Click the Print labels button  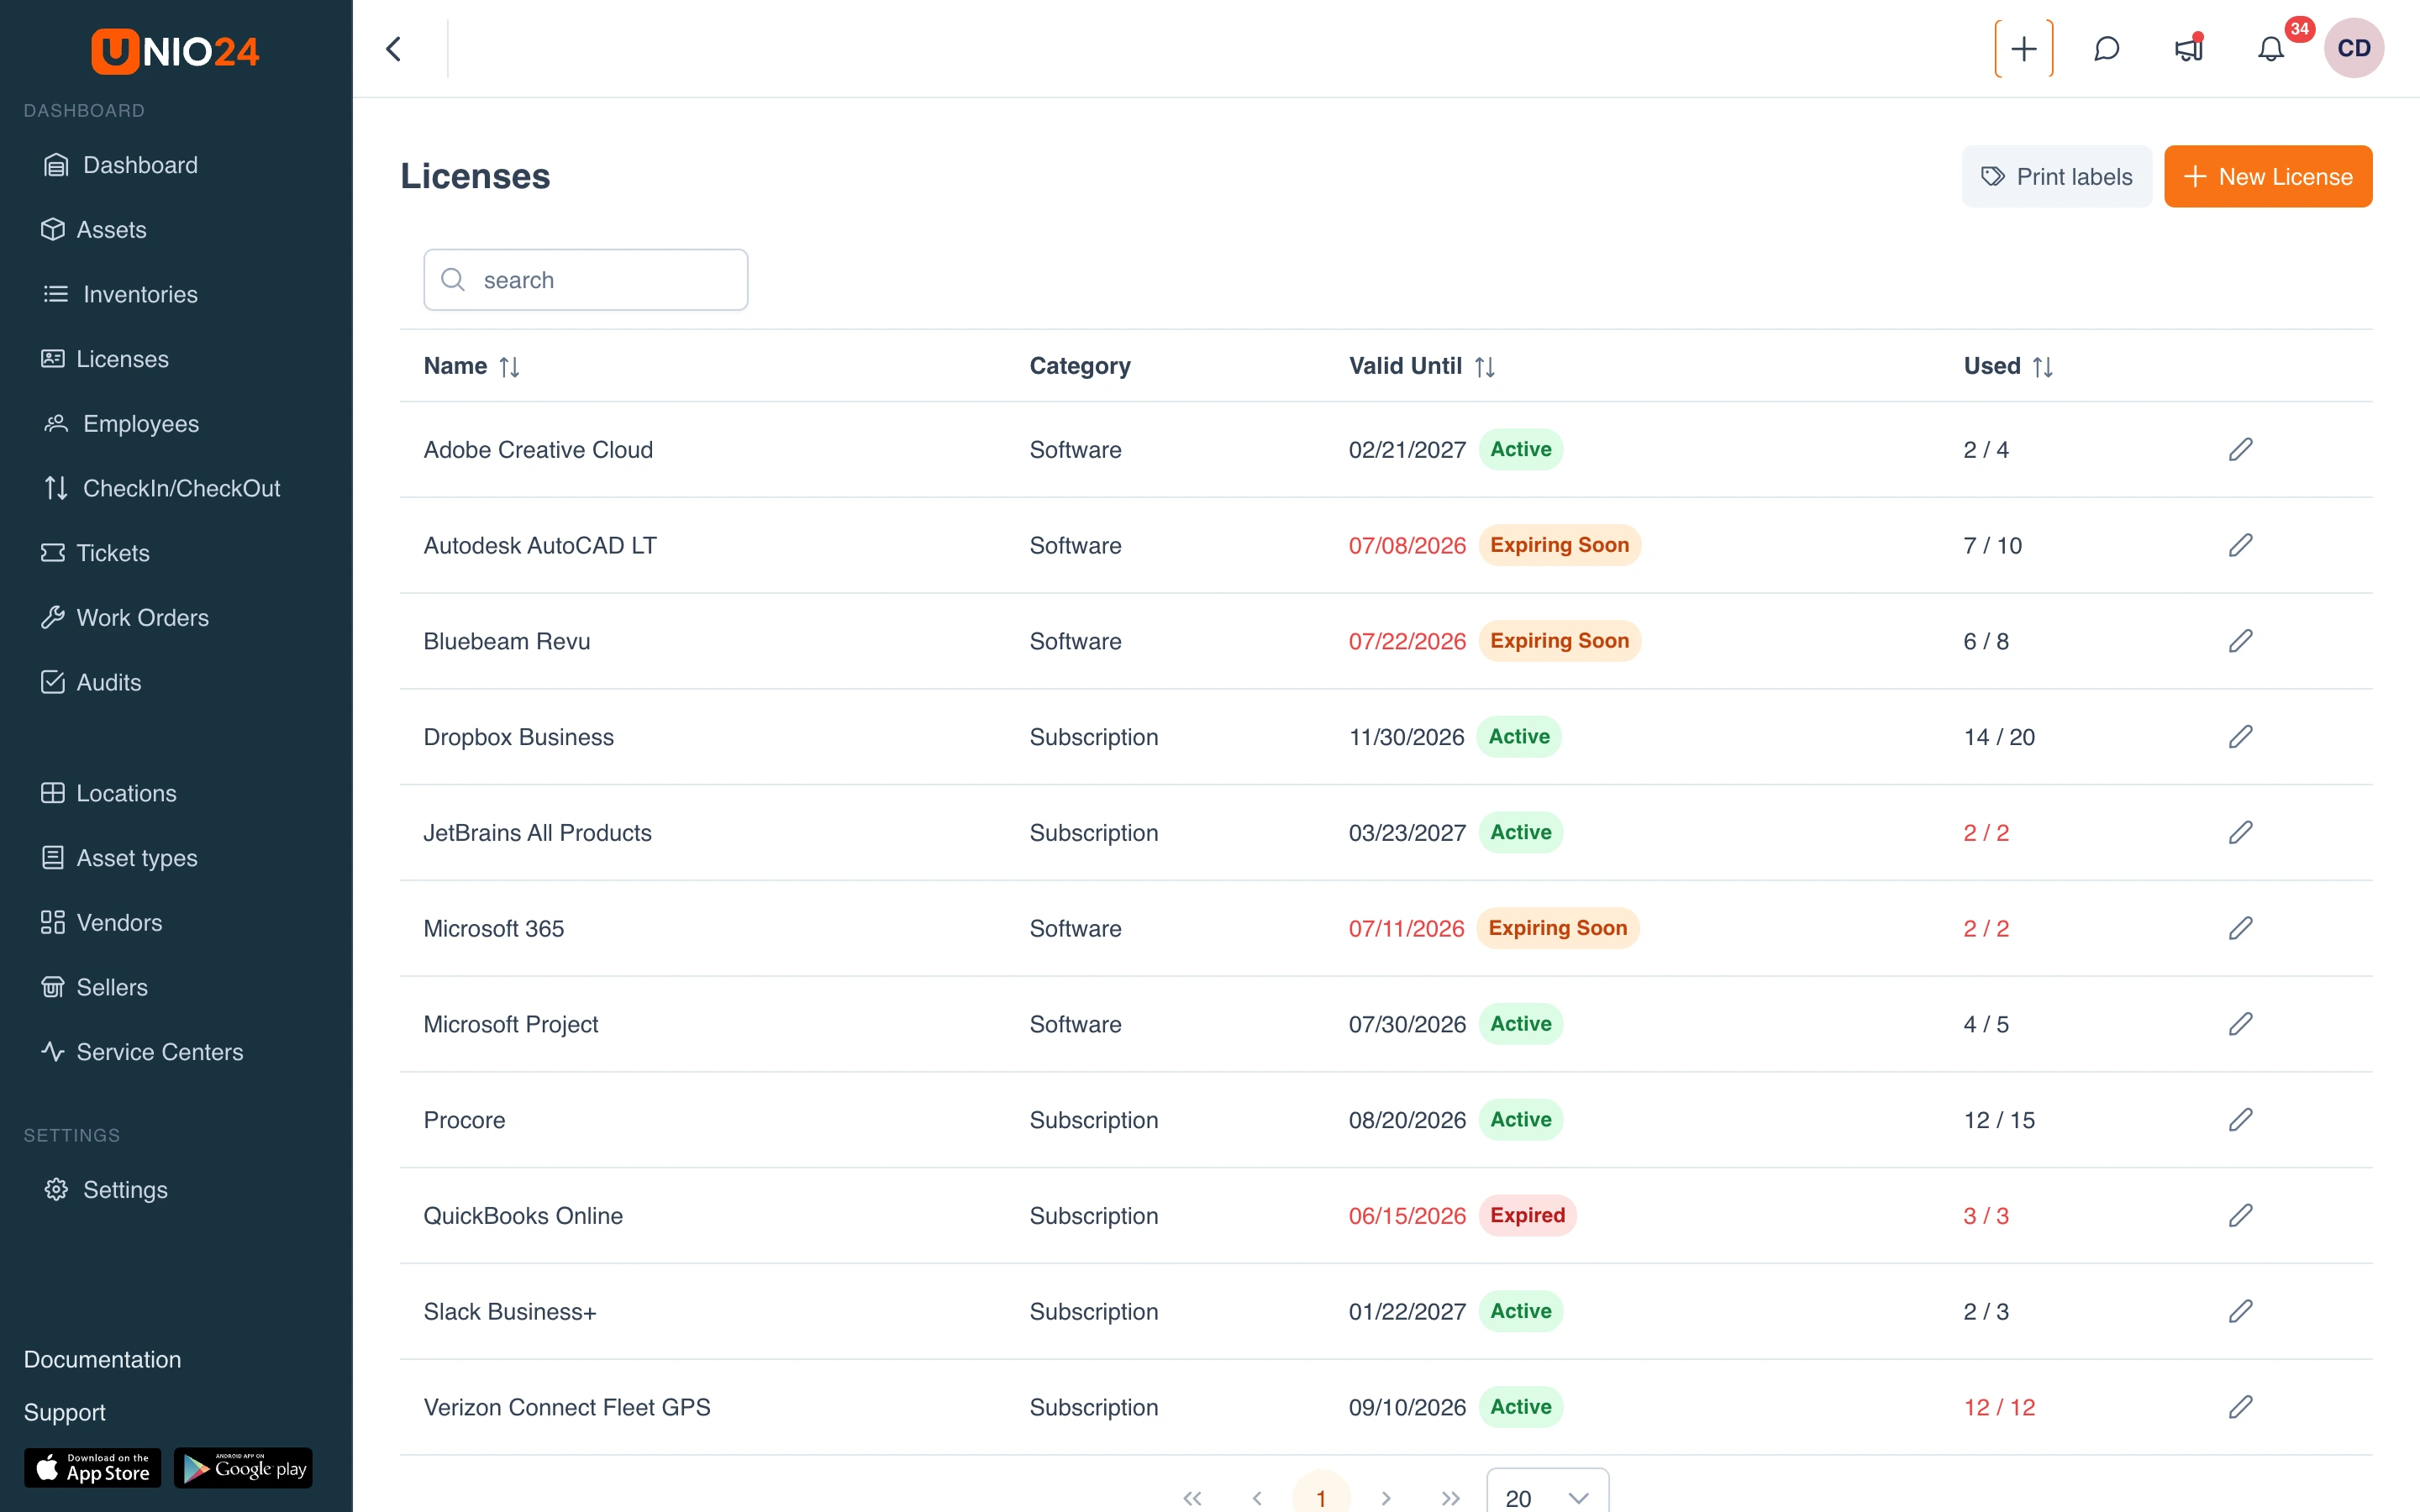pyautogui.click(x=2056, y=177)
